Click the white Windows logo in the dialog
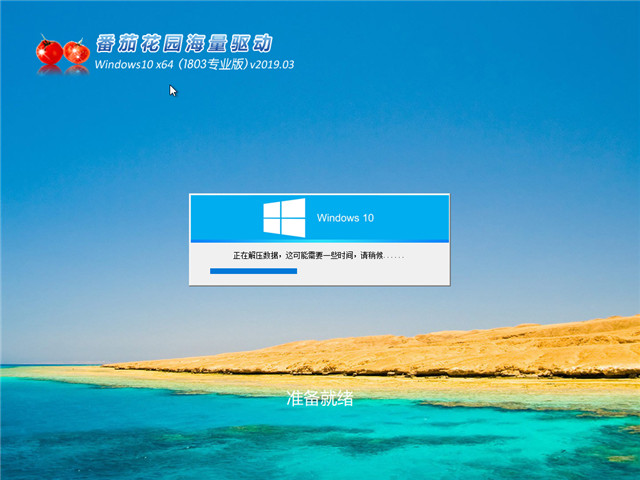This screenshot has height=480, width=640. point(284,217)
